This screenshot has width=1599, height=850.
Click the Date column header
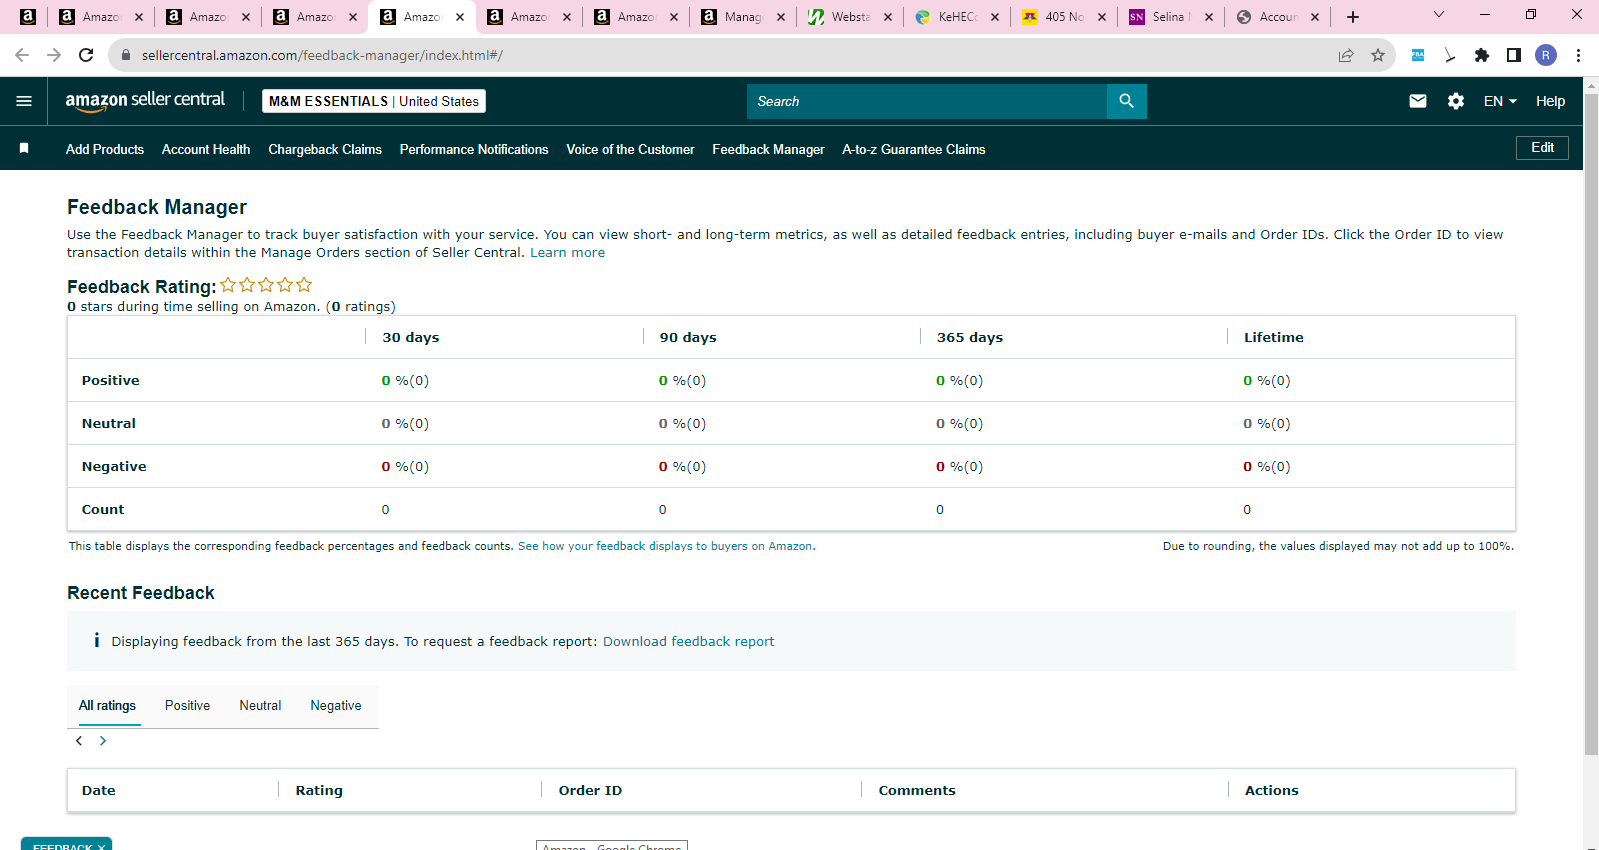point(99,790)
